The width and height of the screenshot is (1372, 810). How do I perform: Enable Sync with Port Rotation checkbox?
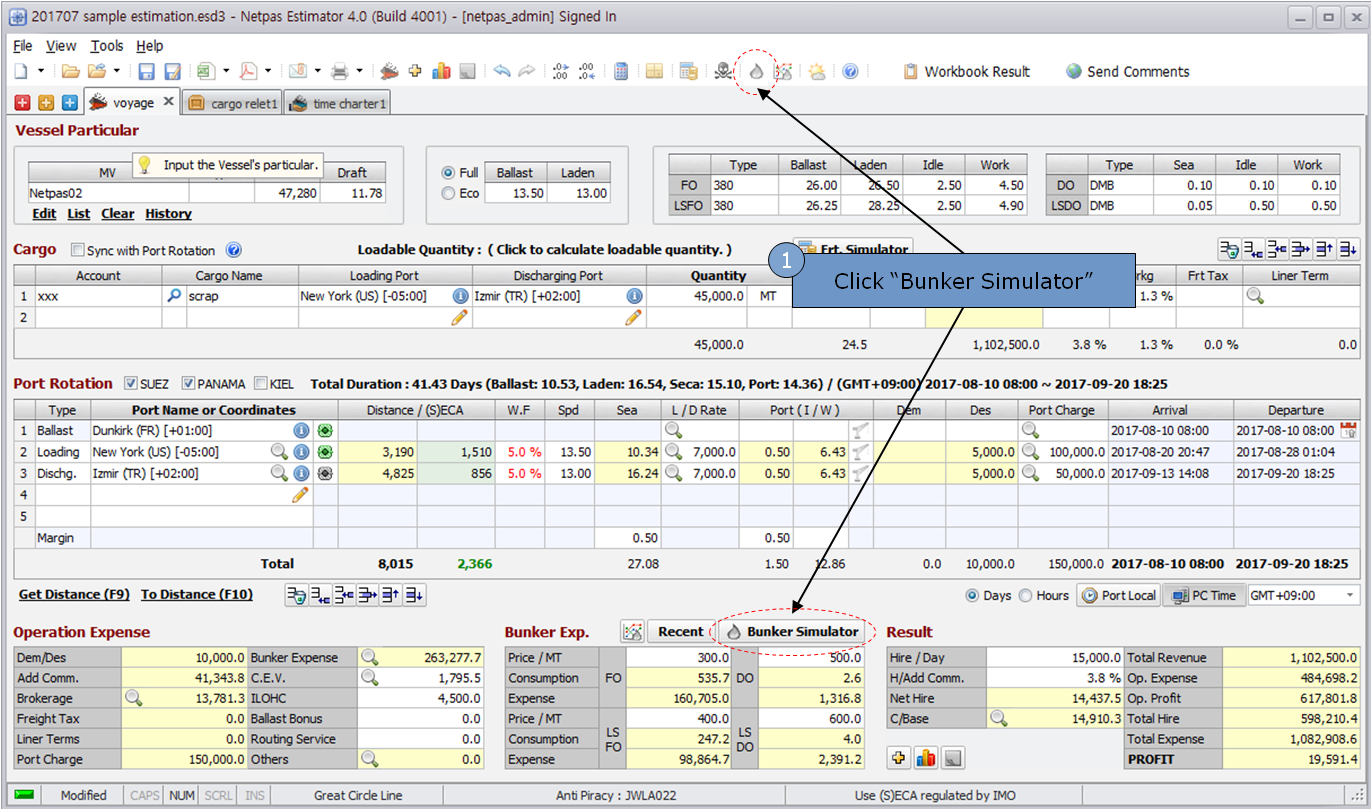[78, 250]
